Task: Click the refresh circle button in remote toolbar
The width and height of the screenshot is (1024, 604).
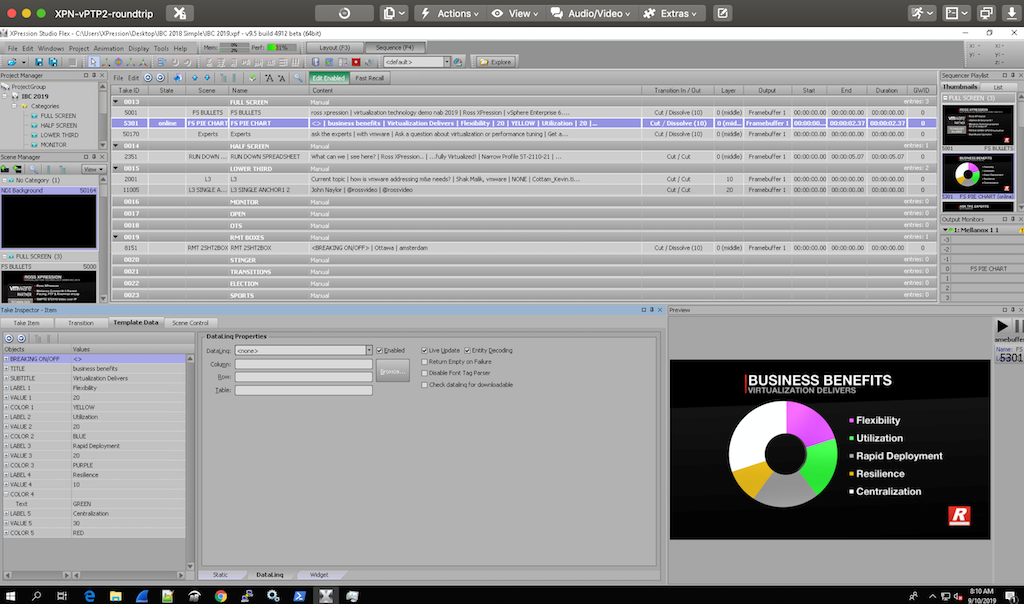Action: [344, 13]
